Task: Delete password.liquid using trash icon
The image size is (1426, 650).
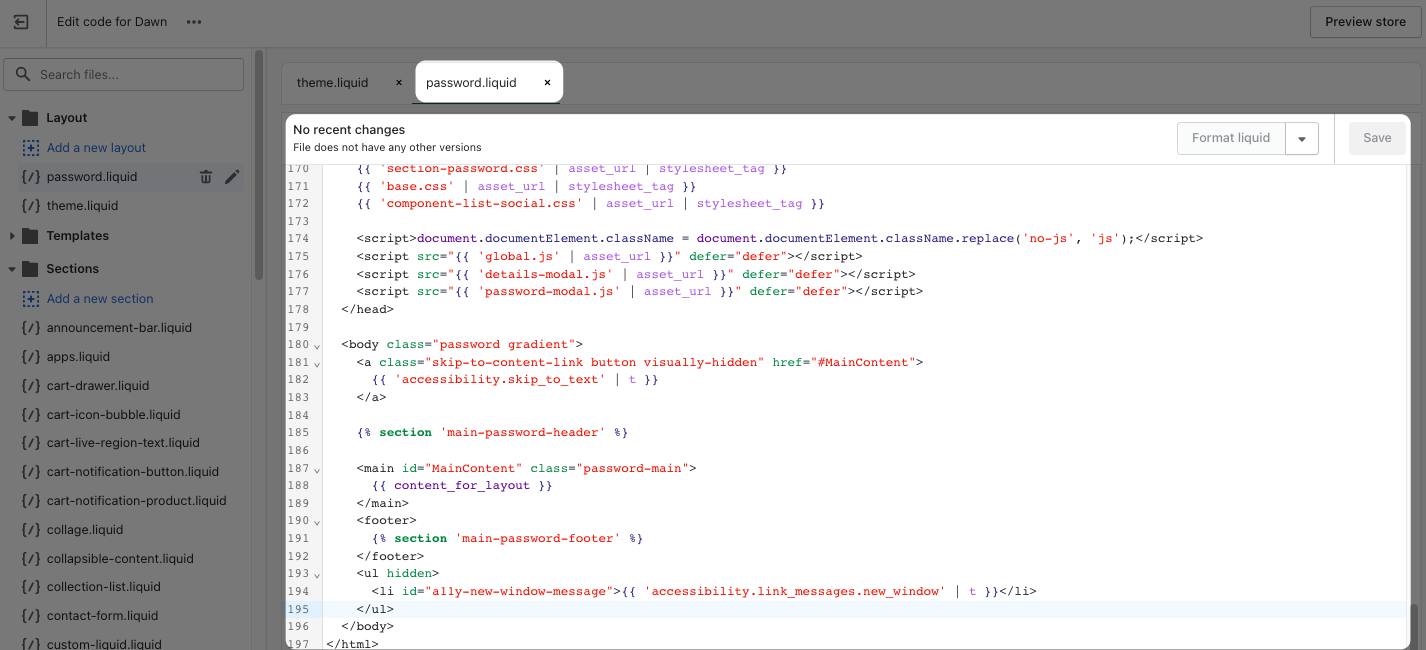Action: 206,177
